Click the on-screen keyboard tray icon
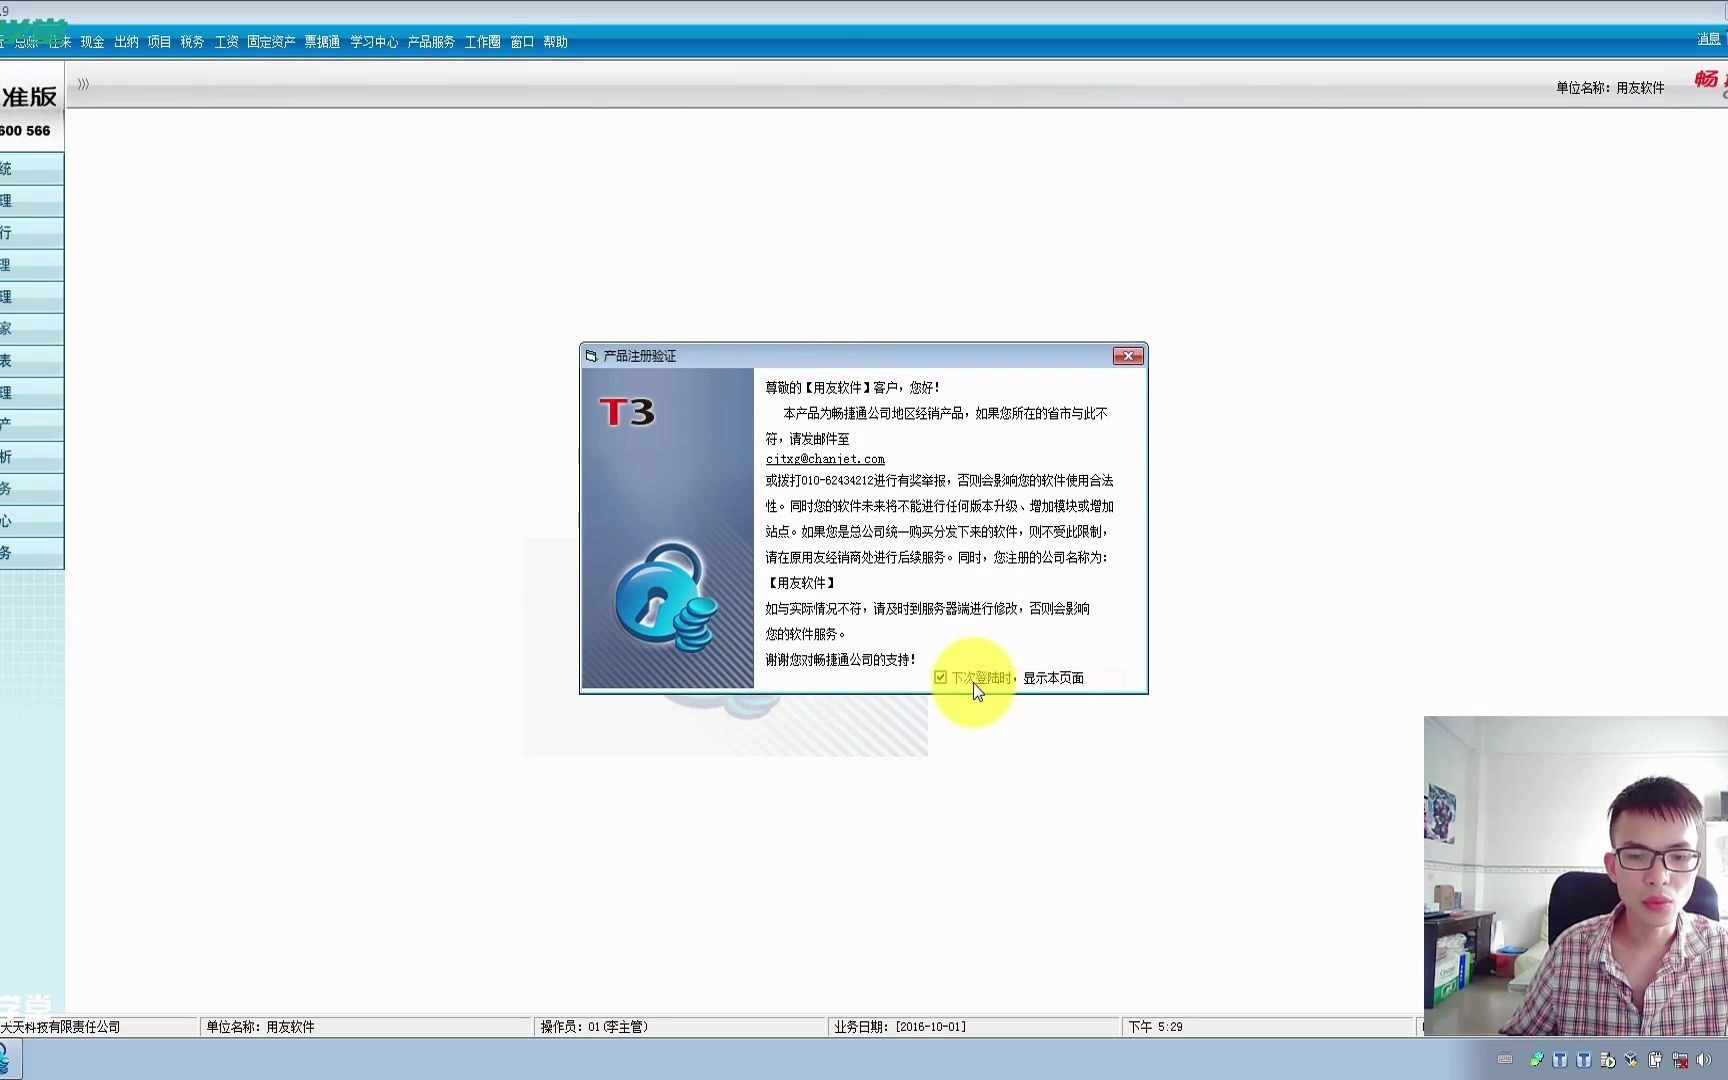The image size is (1728, 1080). click(x=1505, y=1059)
